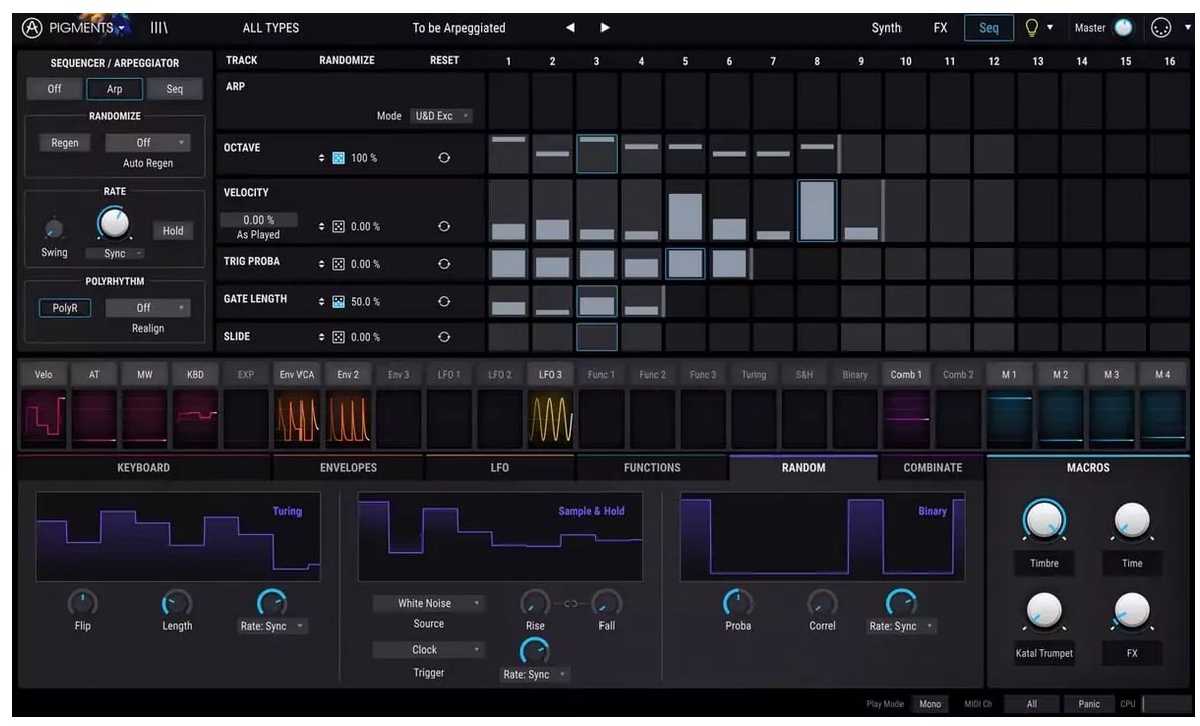Select the Env VCA modulation source
This screenshot has height=726, width=1200.
[x=297, y=374]
